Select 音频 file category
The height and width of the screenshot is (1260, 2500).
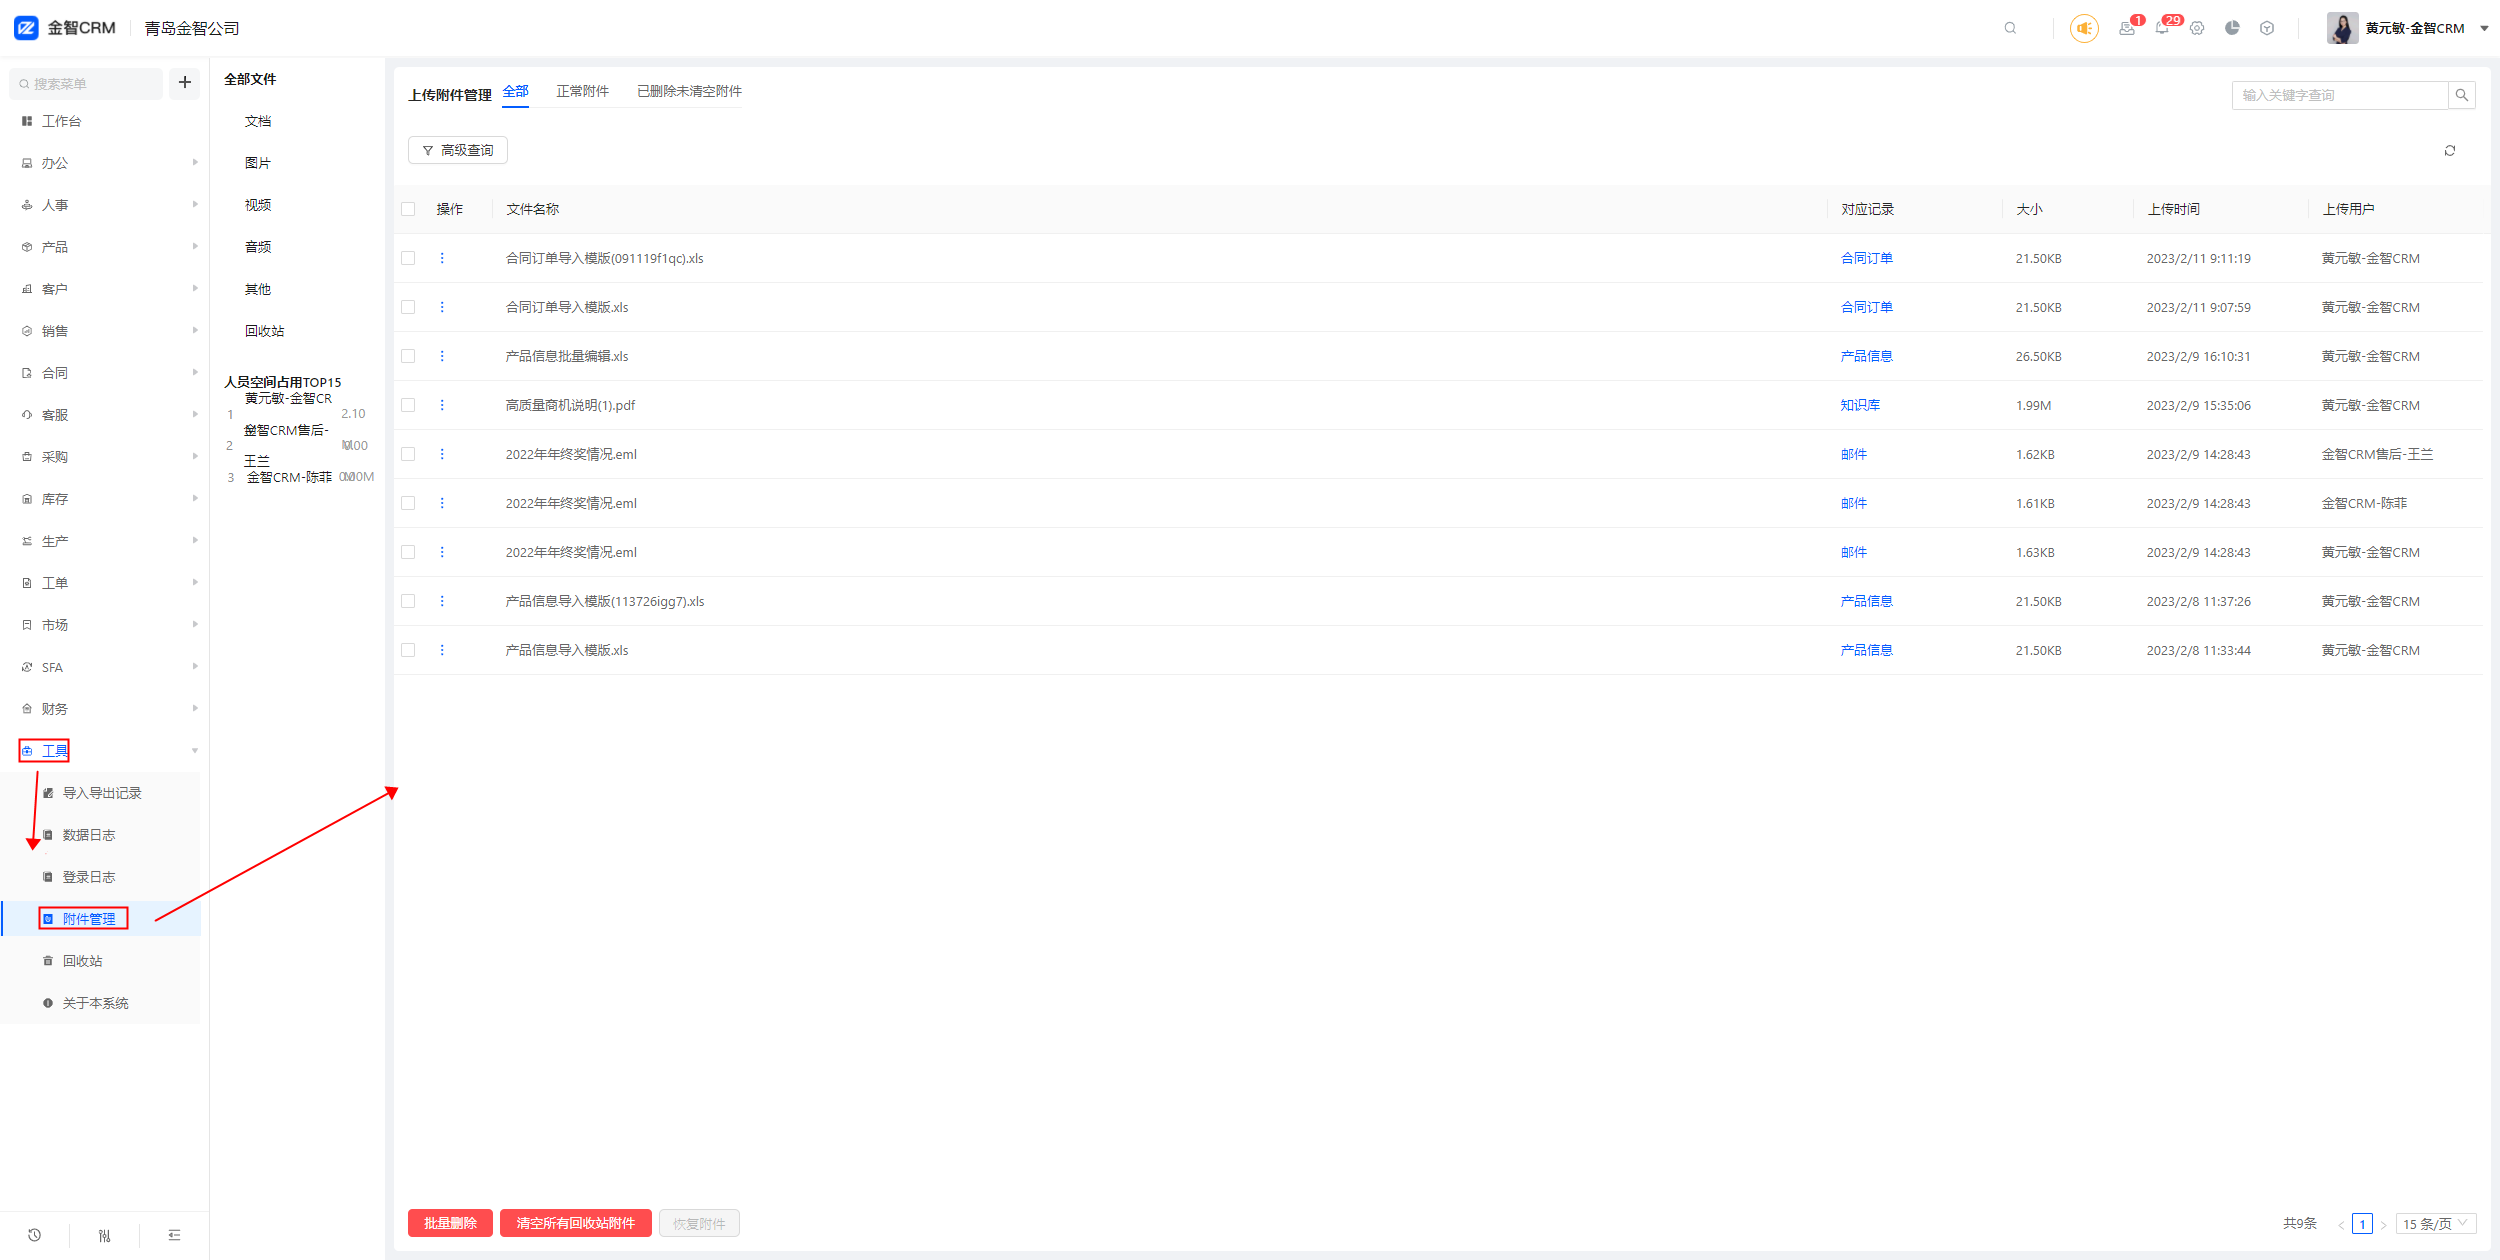click(x=258, y=247)
